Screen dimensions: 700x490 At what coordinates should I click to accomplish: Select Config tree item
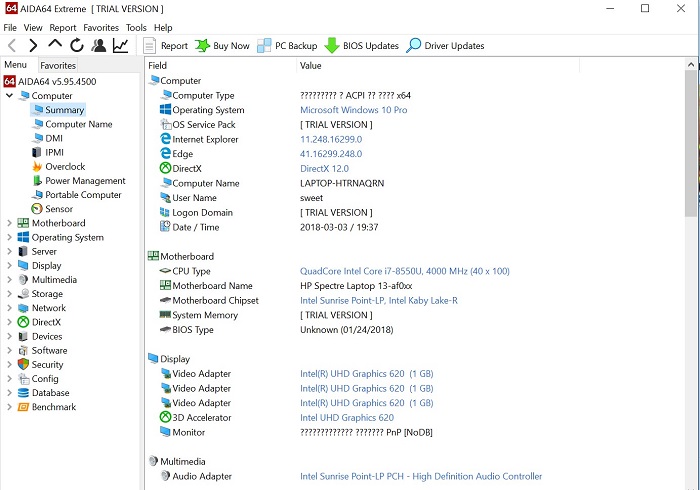[38, 379]
